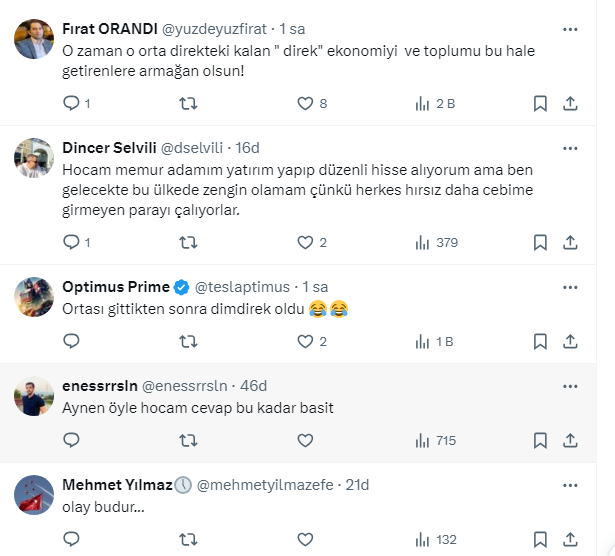Retweet Fırat ORANDI's post
The image size is (615, 556).
[187, 103]
